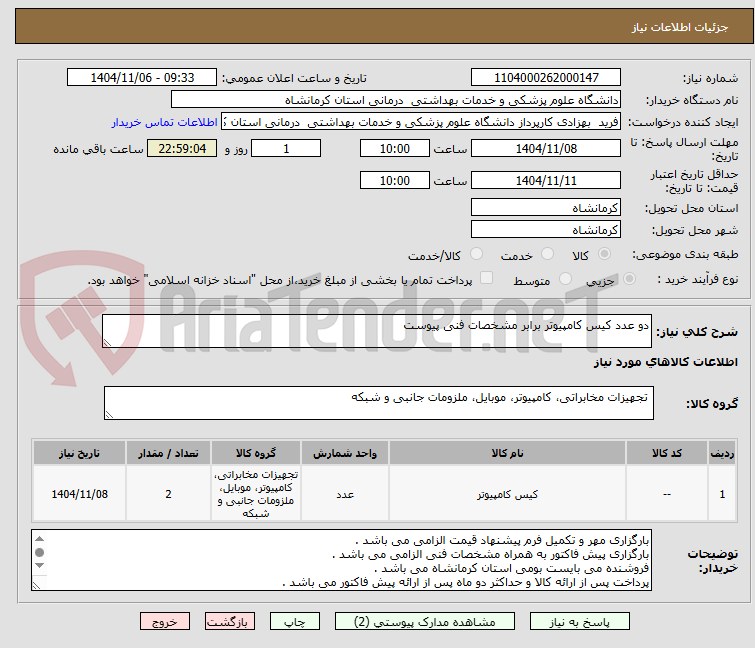The width and height of the screenshot is (755, 648).
Task: Click the price validity hour 10:00 field
Action: click(x=394, y=181)
